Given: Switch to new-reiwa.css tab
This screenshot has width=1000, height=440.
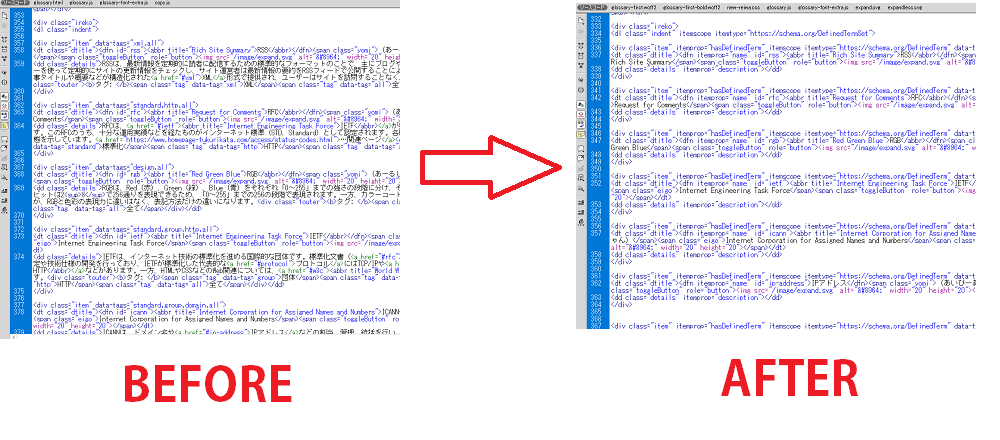Looking at the screenshot, I should click(741, 7).
